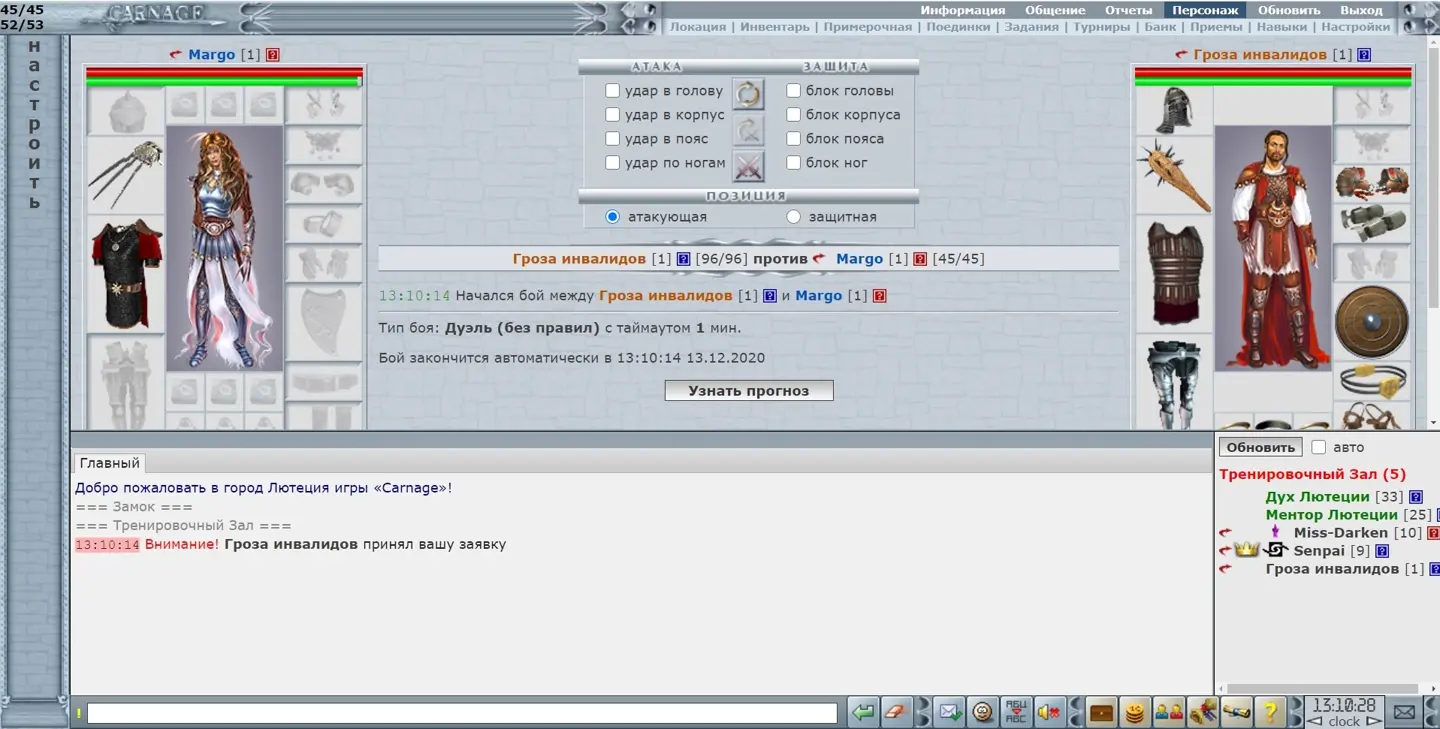Open the 'Инвентарь' submenu item
This screenshot has width=1440, height=729.
pyautogui.click(x=774, y=27)
